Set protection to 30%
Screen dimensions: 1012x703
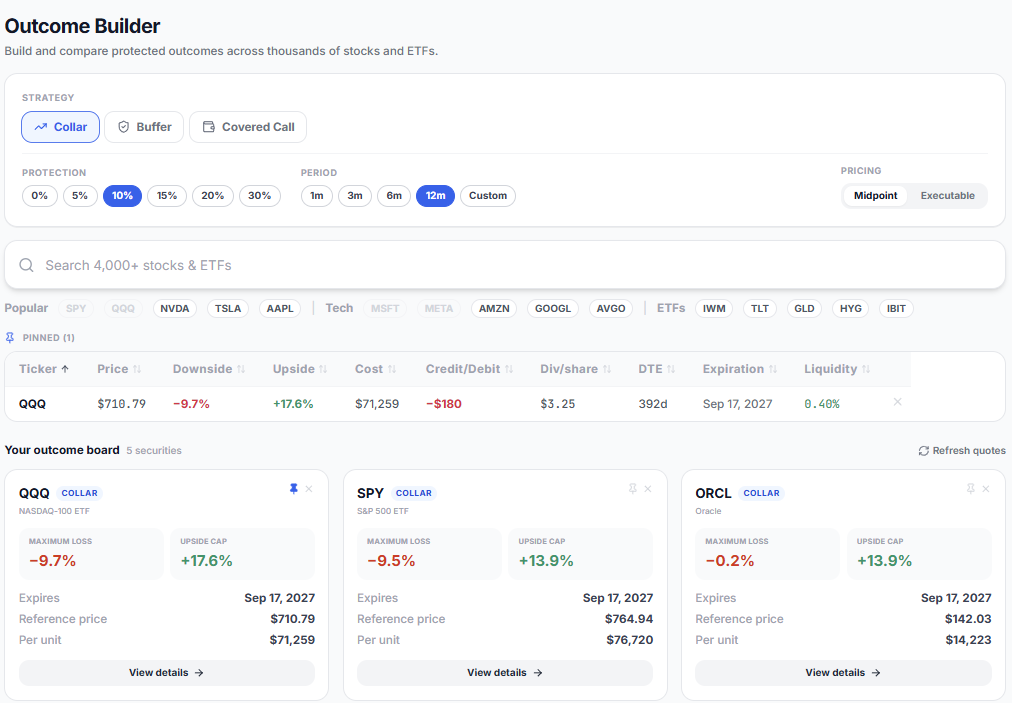pos(259,196)
